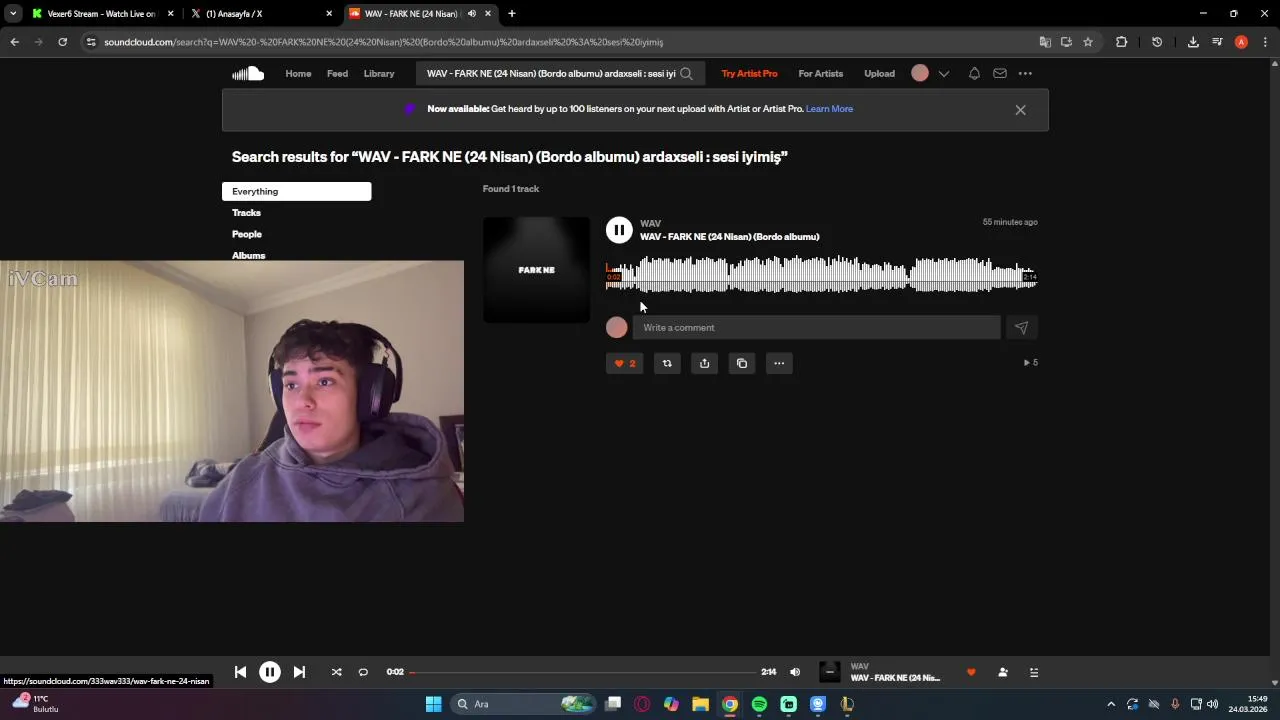Switch to Vexer6 Stream tab
1280x720 pixels.
(100, 14)
